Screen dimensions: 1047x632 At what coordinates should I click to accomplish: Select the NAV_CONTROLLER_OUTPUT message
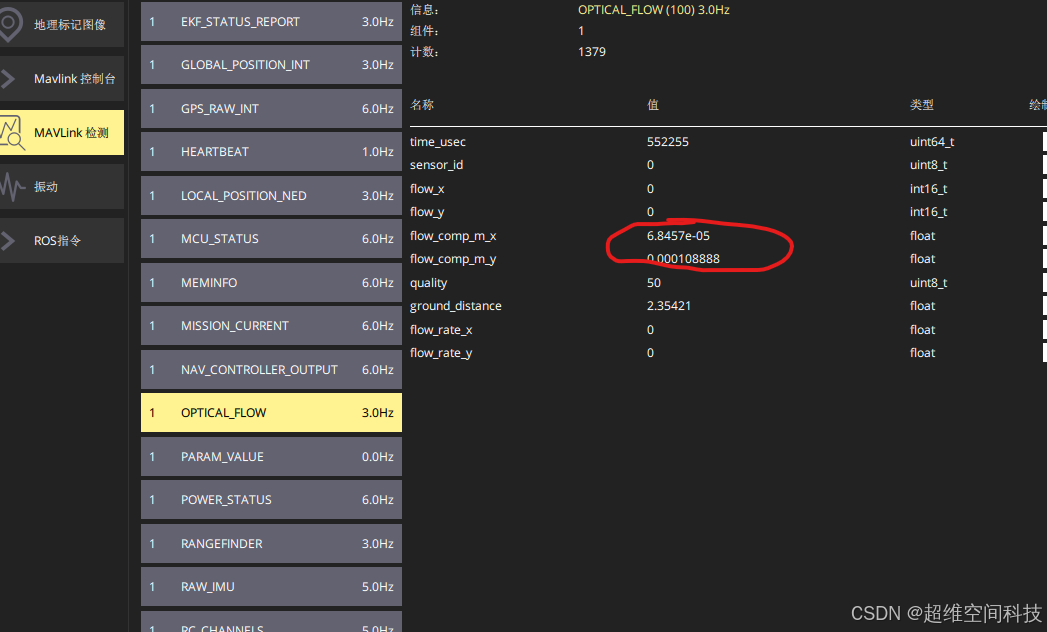point(271,369)
